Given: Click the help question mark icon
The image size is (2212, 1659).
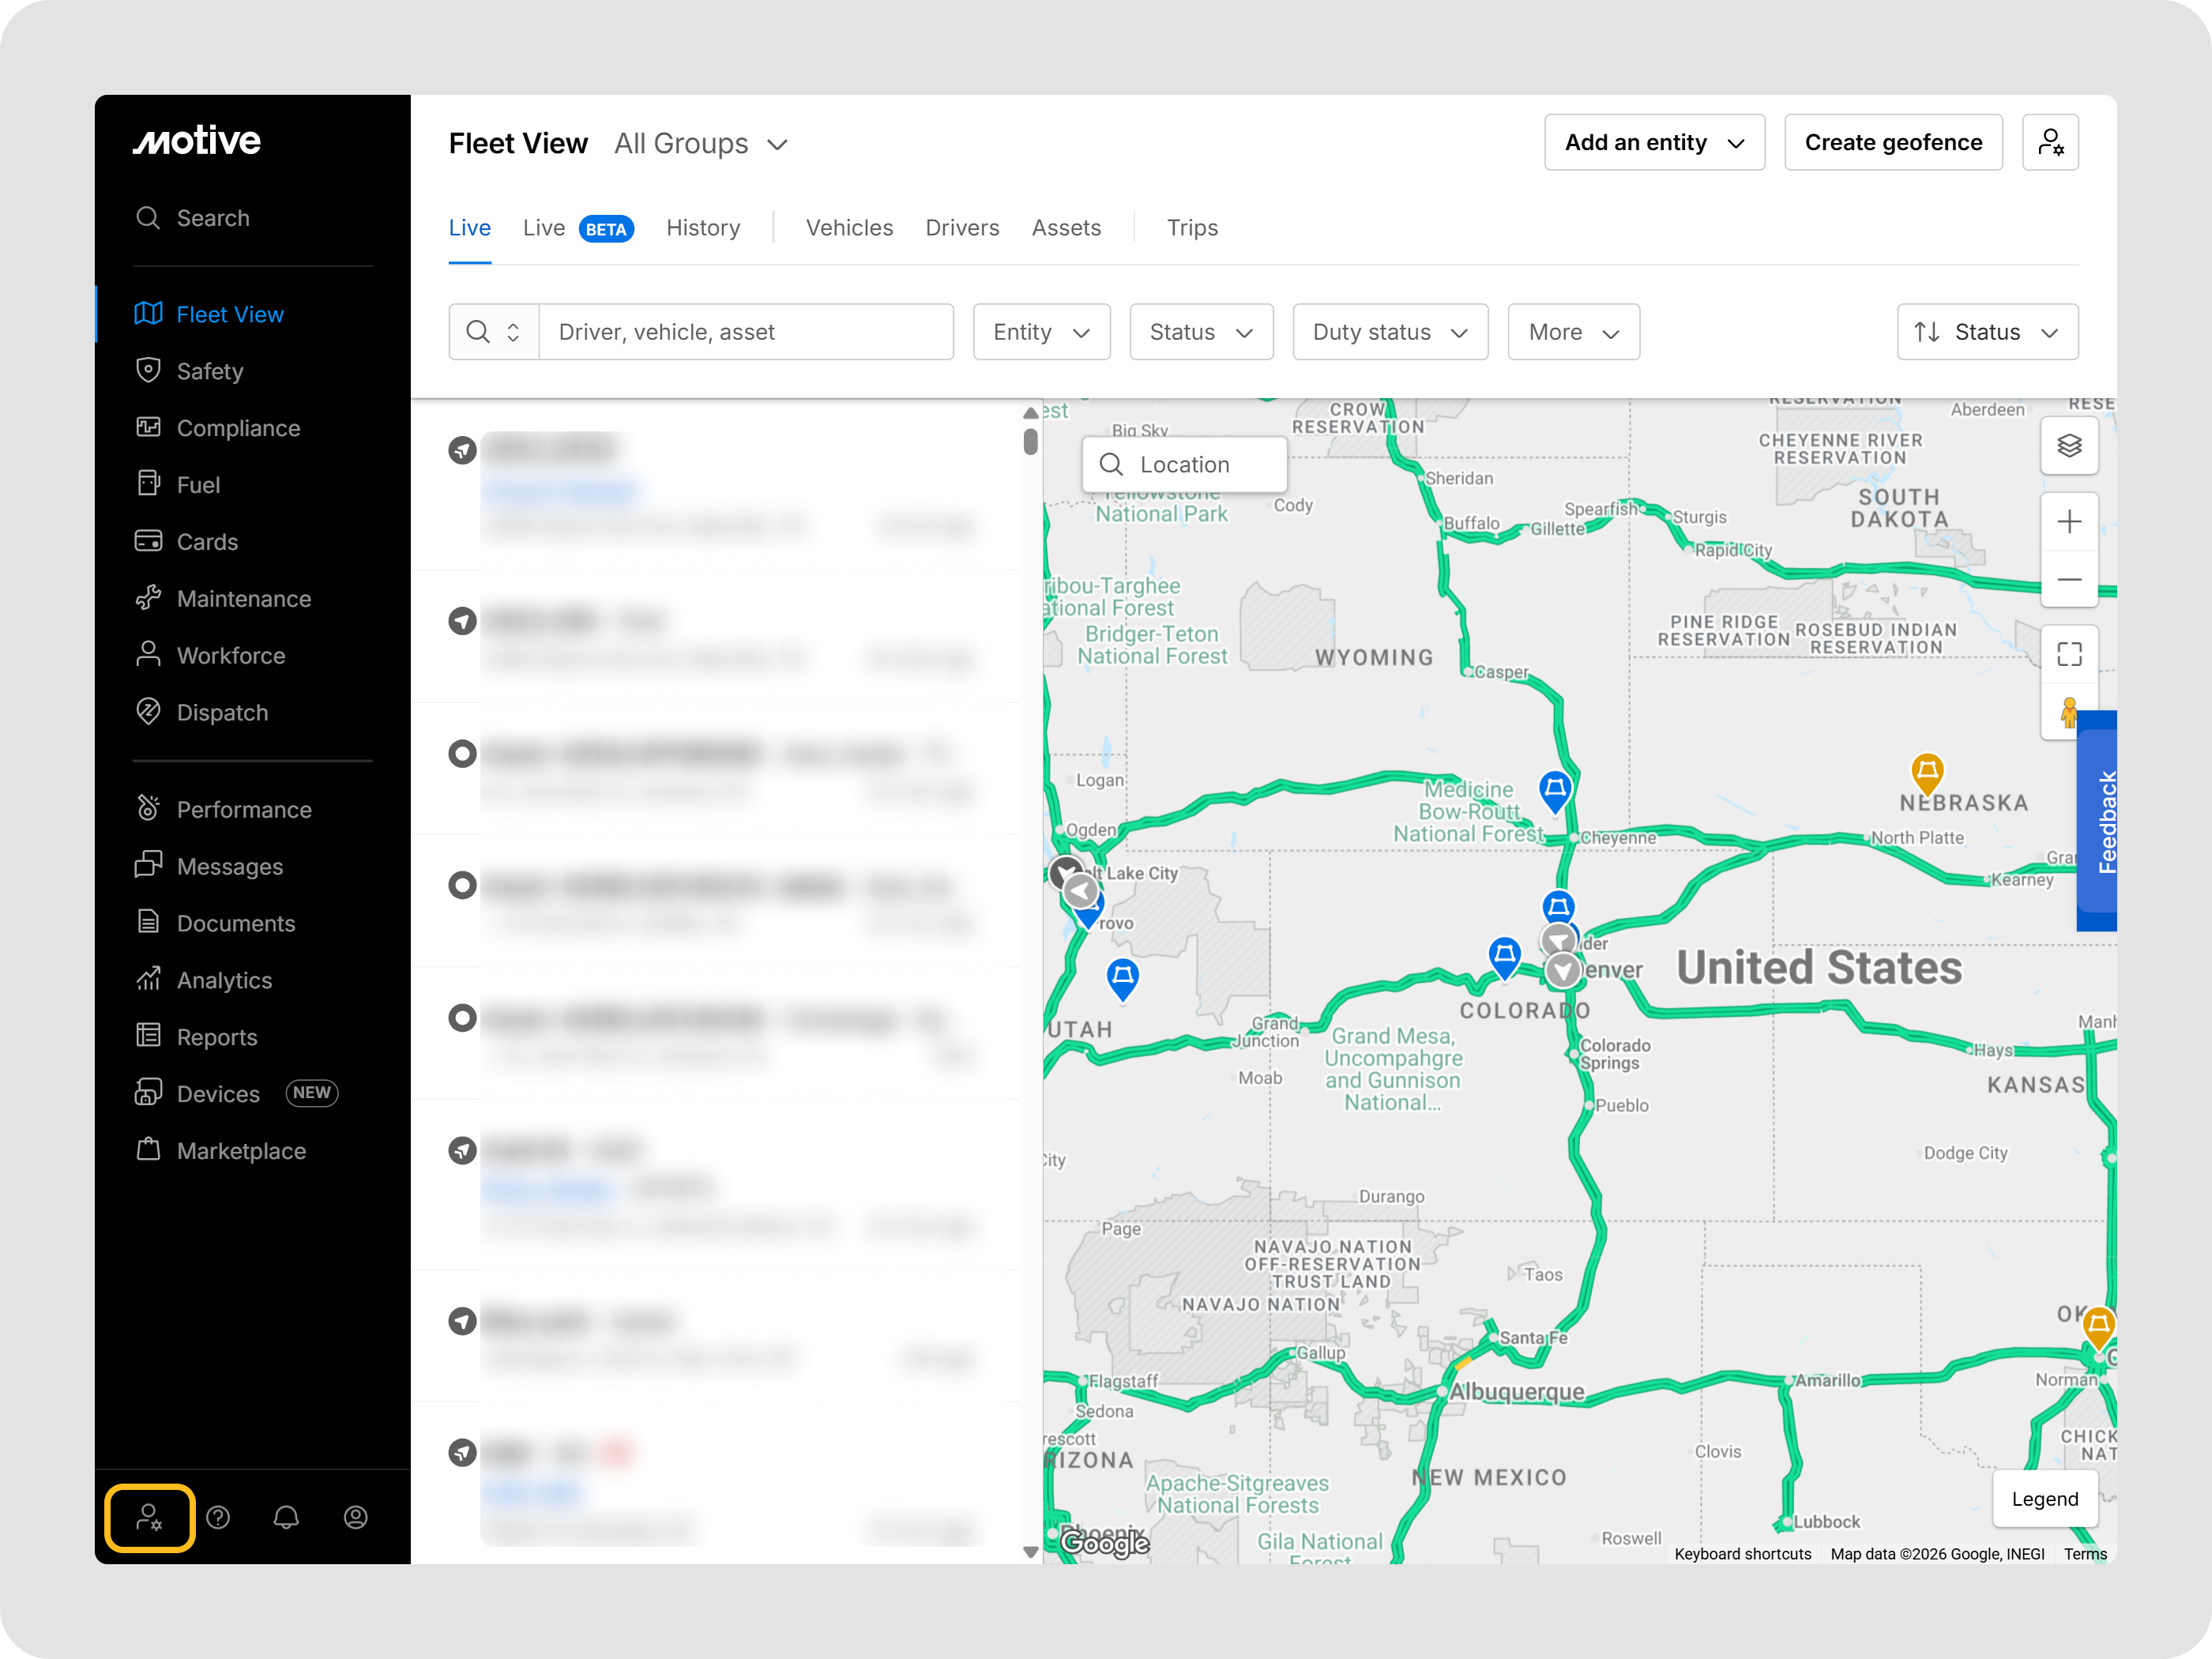Looking at the screenshot, I should 218,1517.
